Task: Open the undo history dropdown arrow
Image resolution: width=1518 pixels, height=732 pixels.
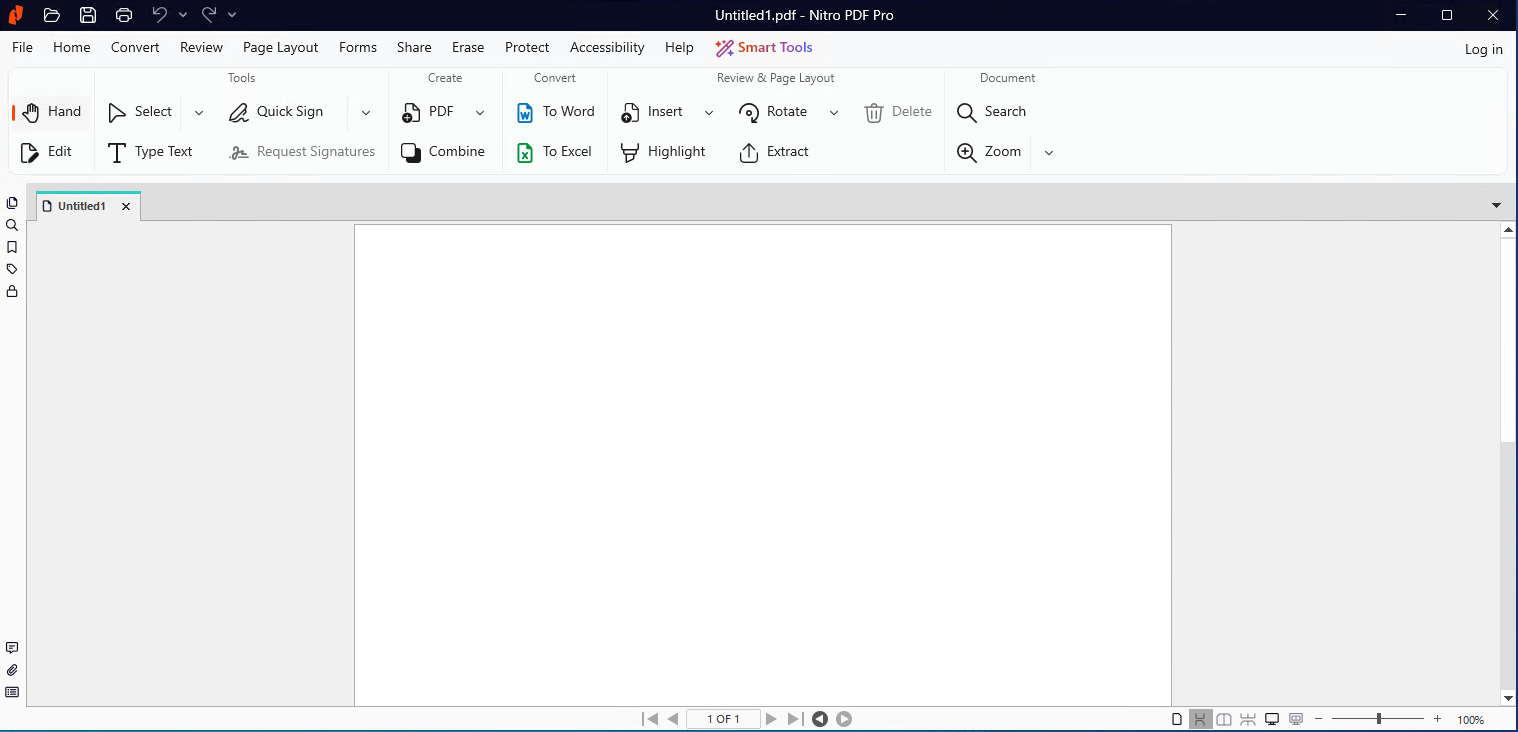Action: [183, 15]
